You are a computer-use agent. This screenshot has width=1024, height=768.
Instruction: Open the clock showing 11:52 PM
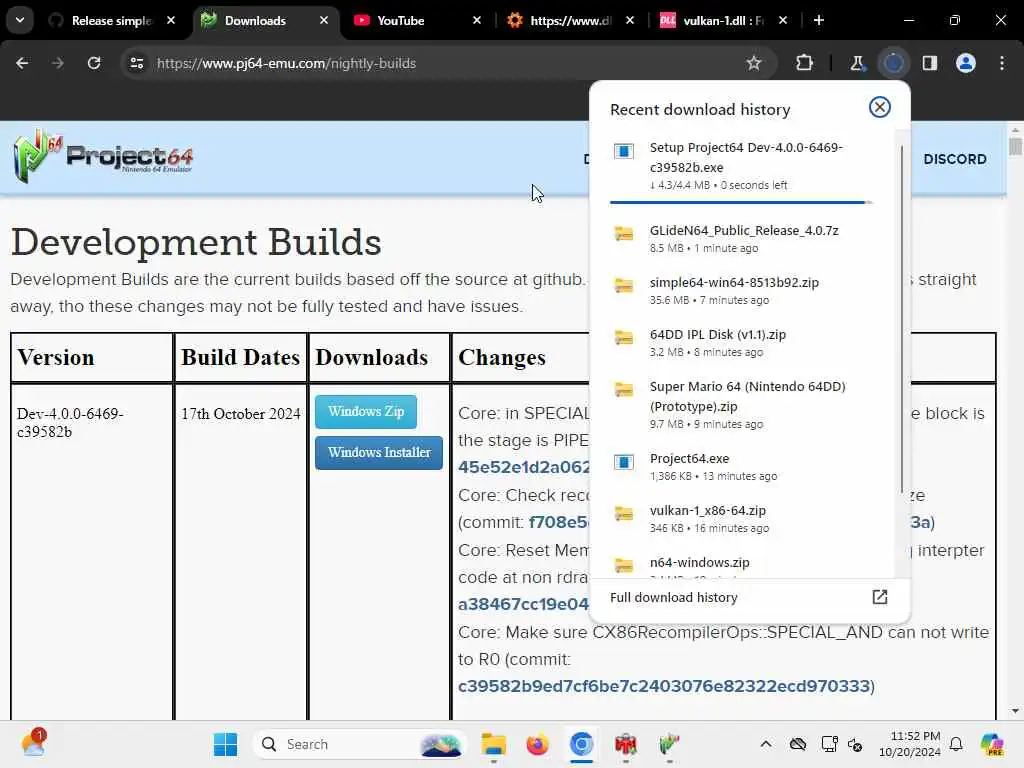tap(909, 744)
